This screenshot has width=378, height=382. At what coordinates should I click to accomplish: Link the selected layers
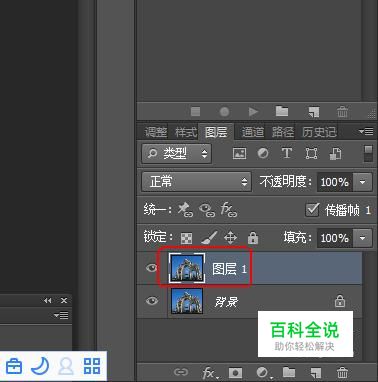point(181,372)
